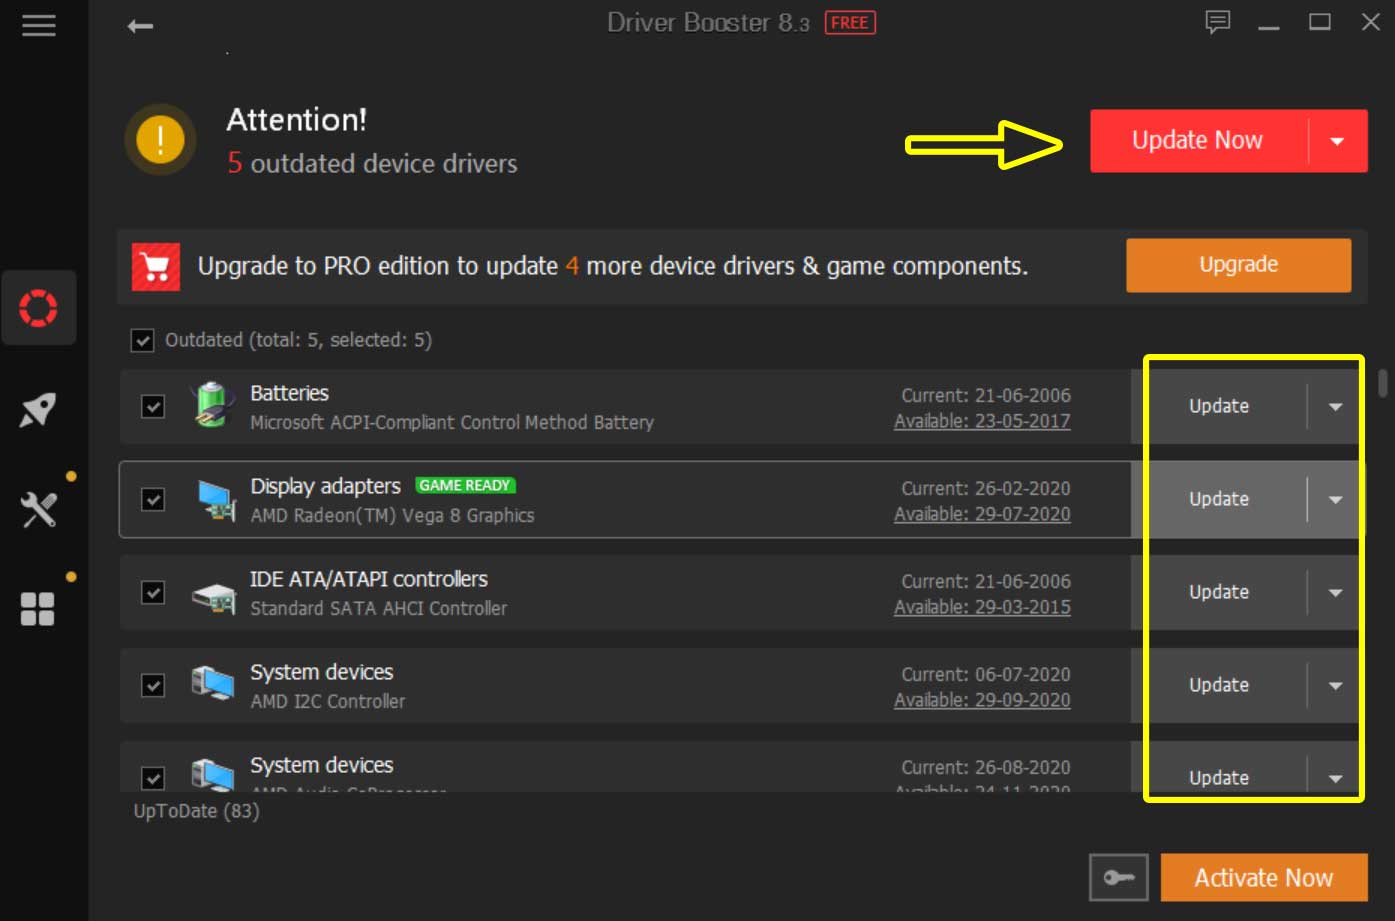Screen dimensions: 1395x921
Task: Open the Action Center grid icon
Action: pos(38,608)
